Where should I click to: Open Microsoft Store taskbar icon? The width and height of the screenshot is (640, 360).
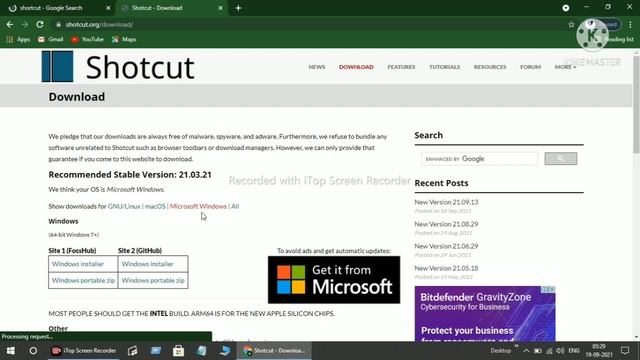[178, 351]
